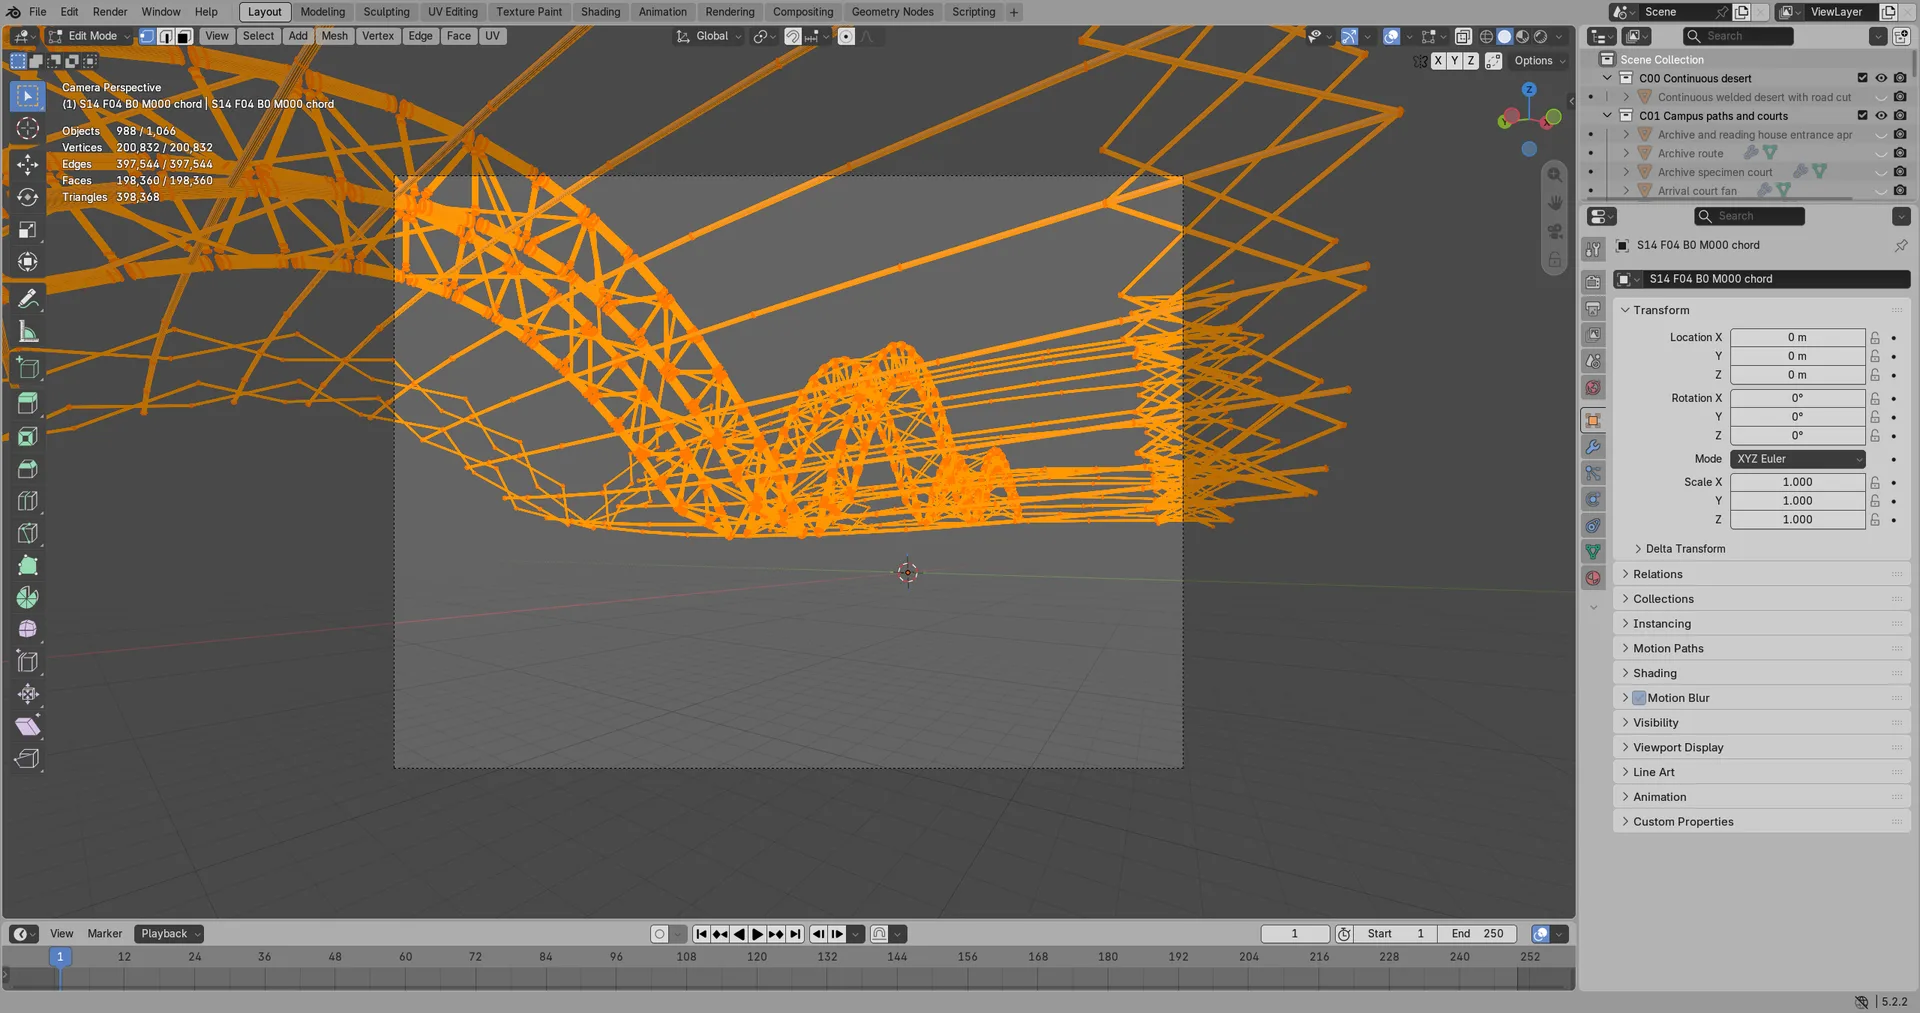The image size is (1920, 1013).
Task: Activate the Annotate pencil tool
Action: pyautogui.click(x=28, y=299)
